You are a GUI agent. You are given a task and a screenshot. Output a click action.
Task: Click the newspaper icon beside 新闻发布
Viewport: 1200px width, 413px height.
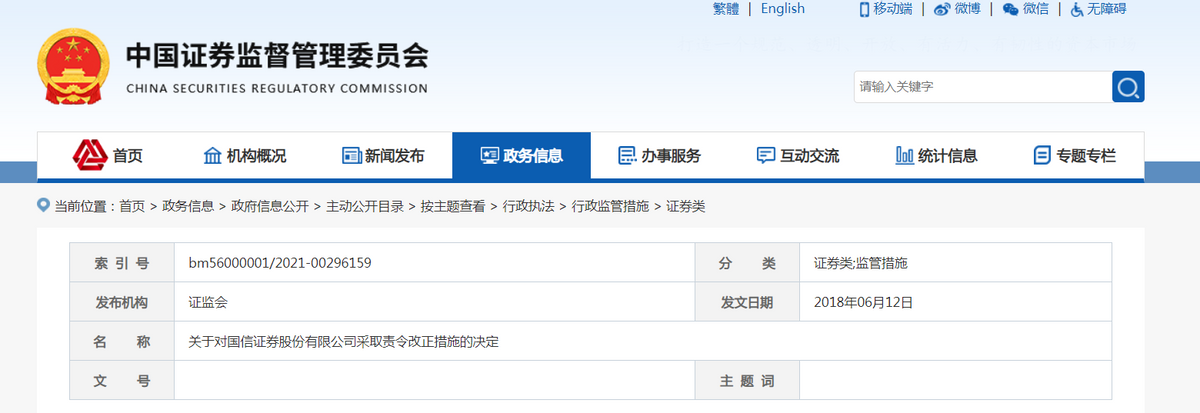[x=351, y=156]
